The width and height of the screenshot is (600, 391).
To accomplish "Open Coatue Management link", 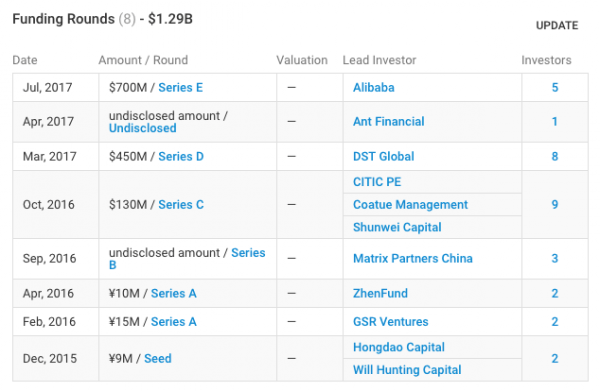I will pyautogui.click(x=410, y=205).
